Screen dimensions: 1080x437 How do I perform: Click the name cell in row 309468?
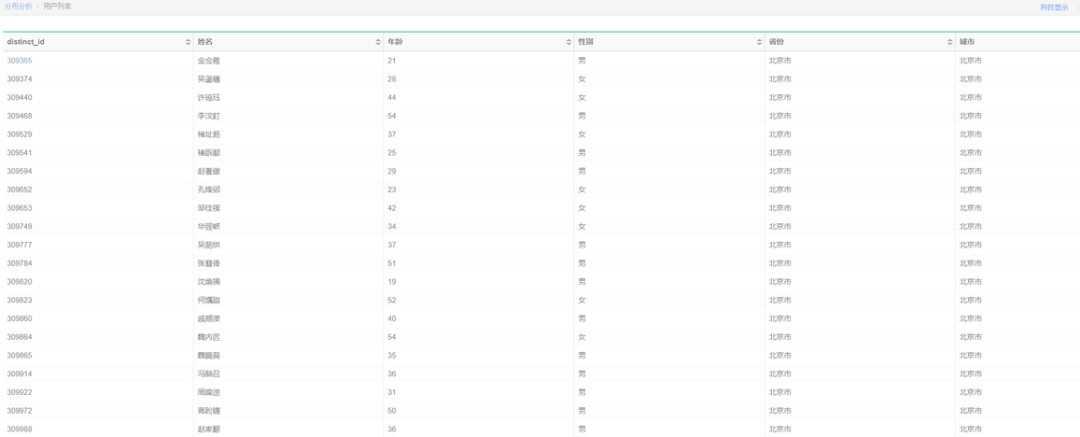point(209,116)
